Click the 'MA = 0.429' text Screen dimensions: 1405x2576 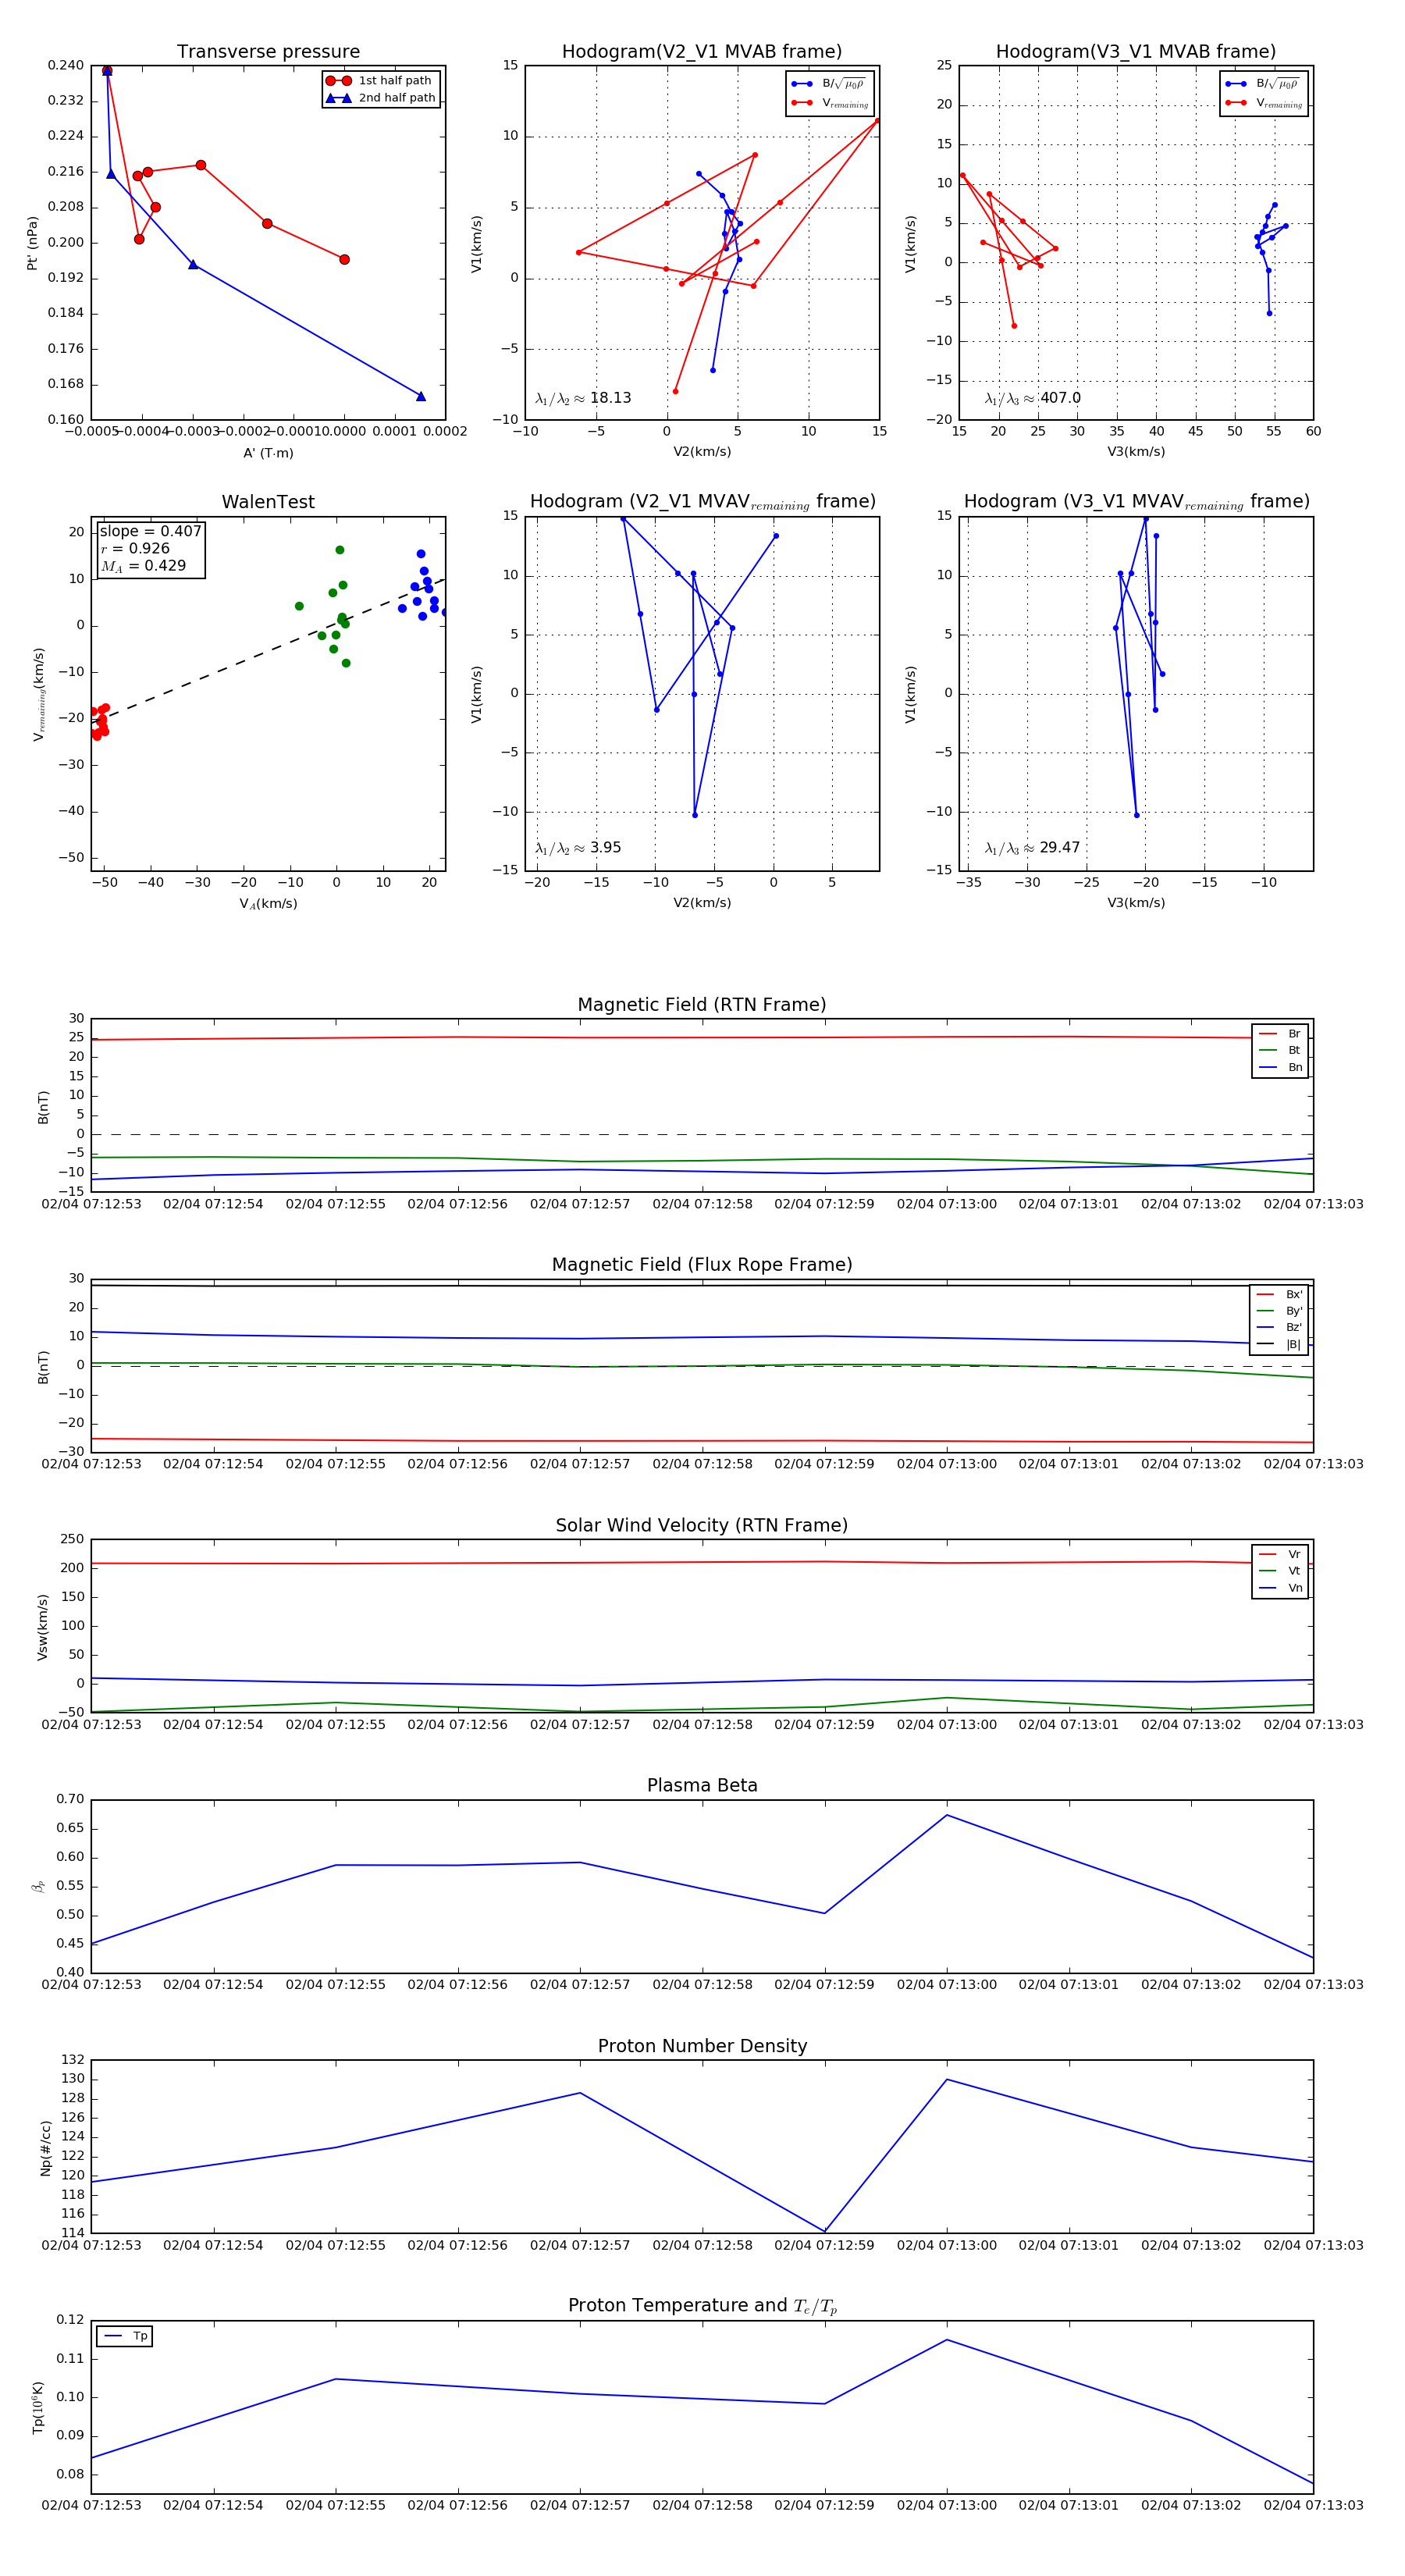coord(143,566)
